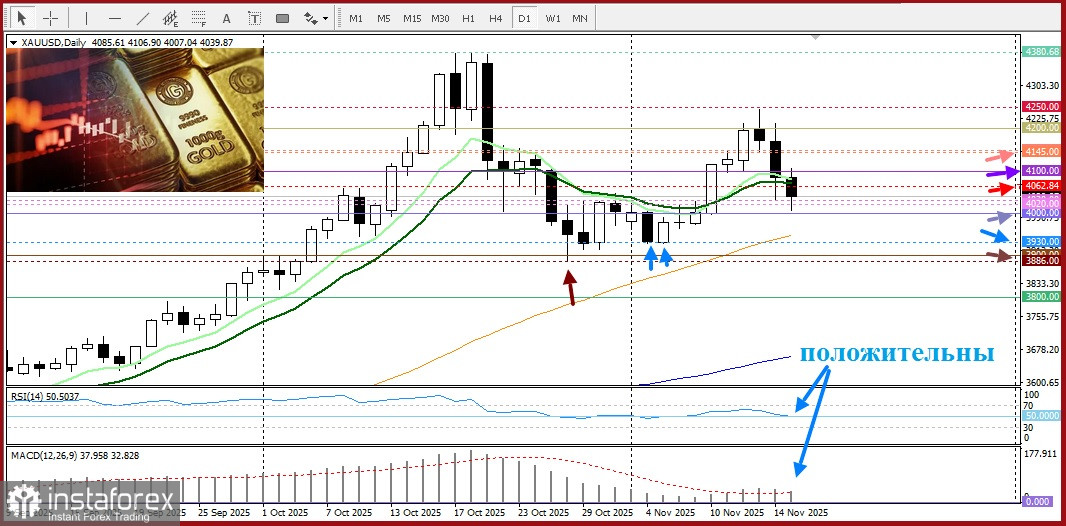This screenshot has width=1066, height=526.
Task: Select the cursor arrow tool
Action: pyautogui.click(x=22, y=18)
